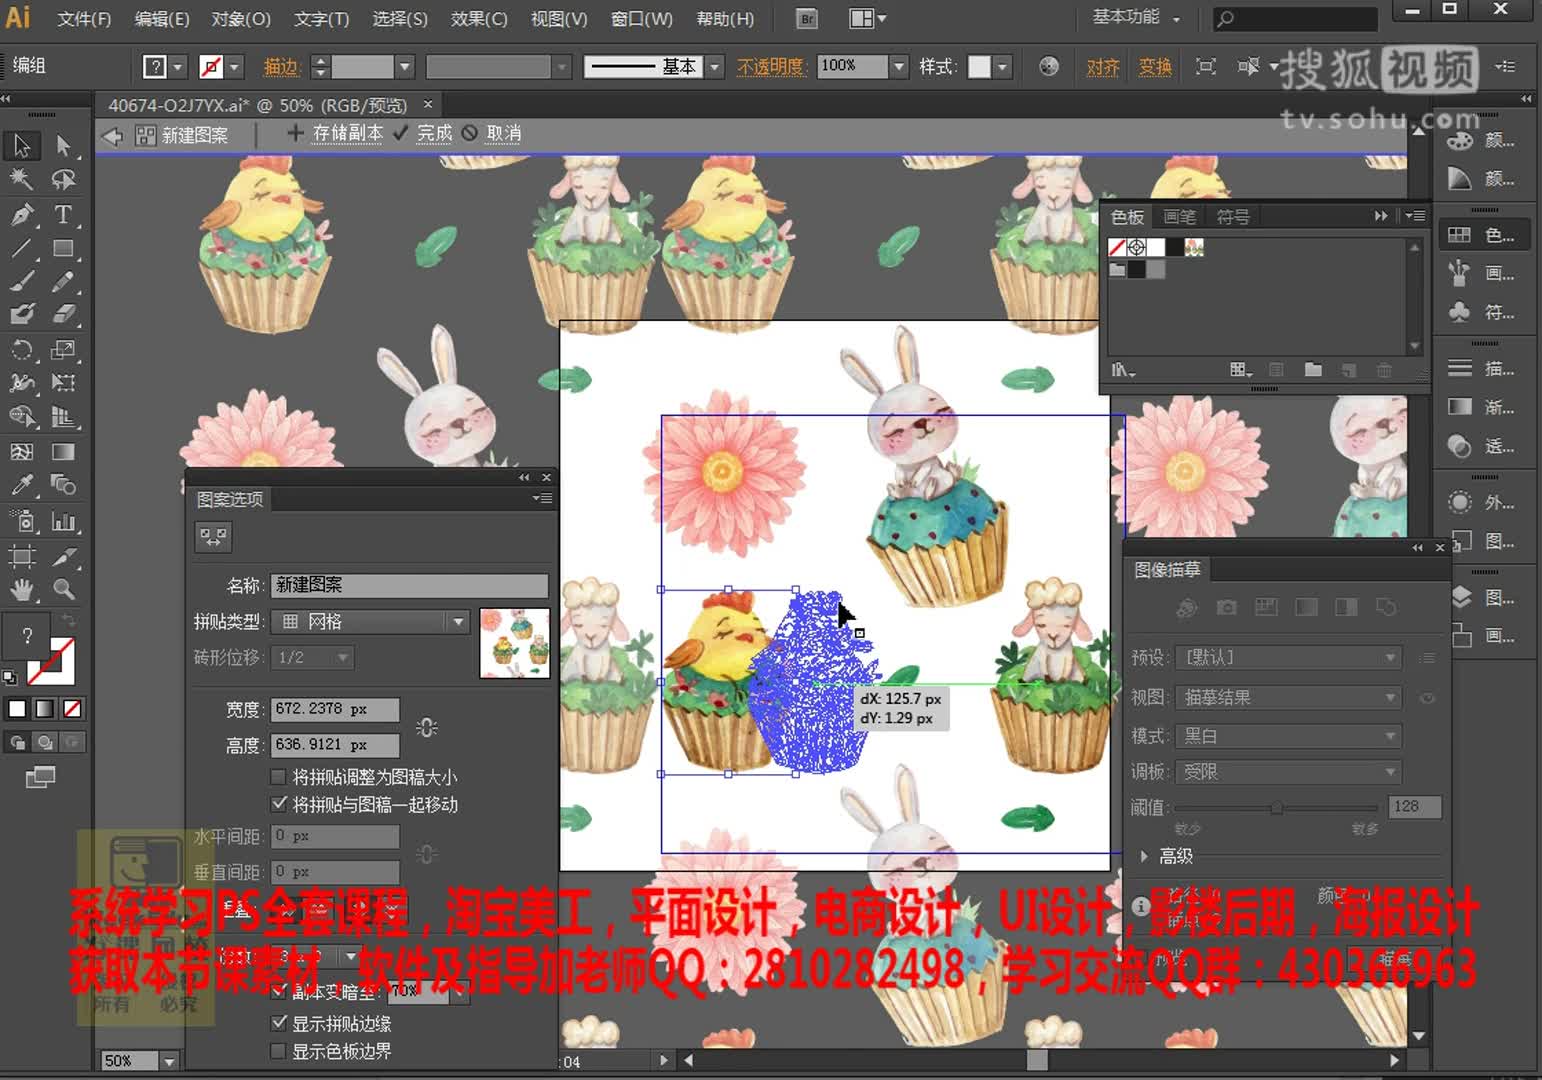Toggle trace result eye icon

coord(1428,698)
